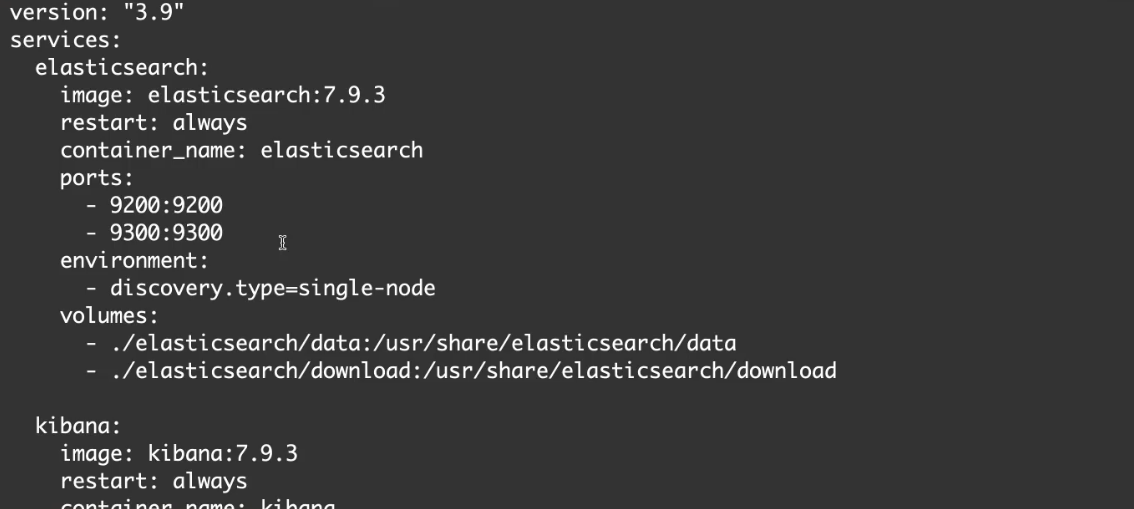Screen dimensions: 1134x509
Task: Click the 9300:9300 port mapping
Action: pyautogui.click(x=166, y=233)
